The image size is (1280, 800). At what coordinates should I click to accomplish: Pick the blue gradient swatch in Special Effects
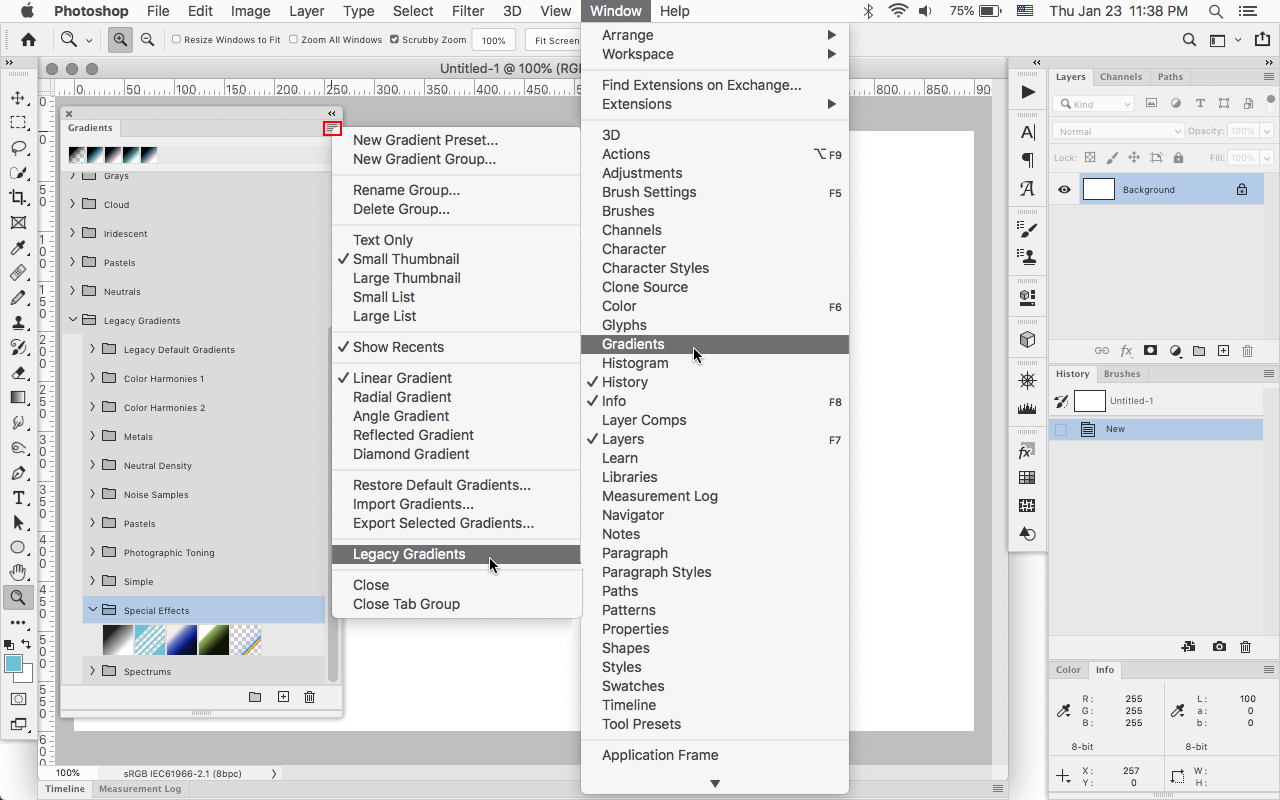(x=182, y=640)
